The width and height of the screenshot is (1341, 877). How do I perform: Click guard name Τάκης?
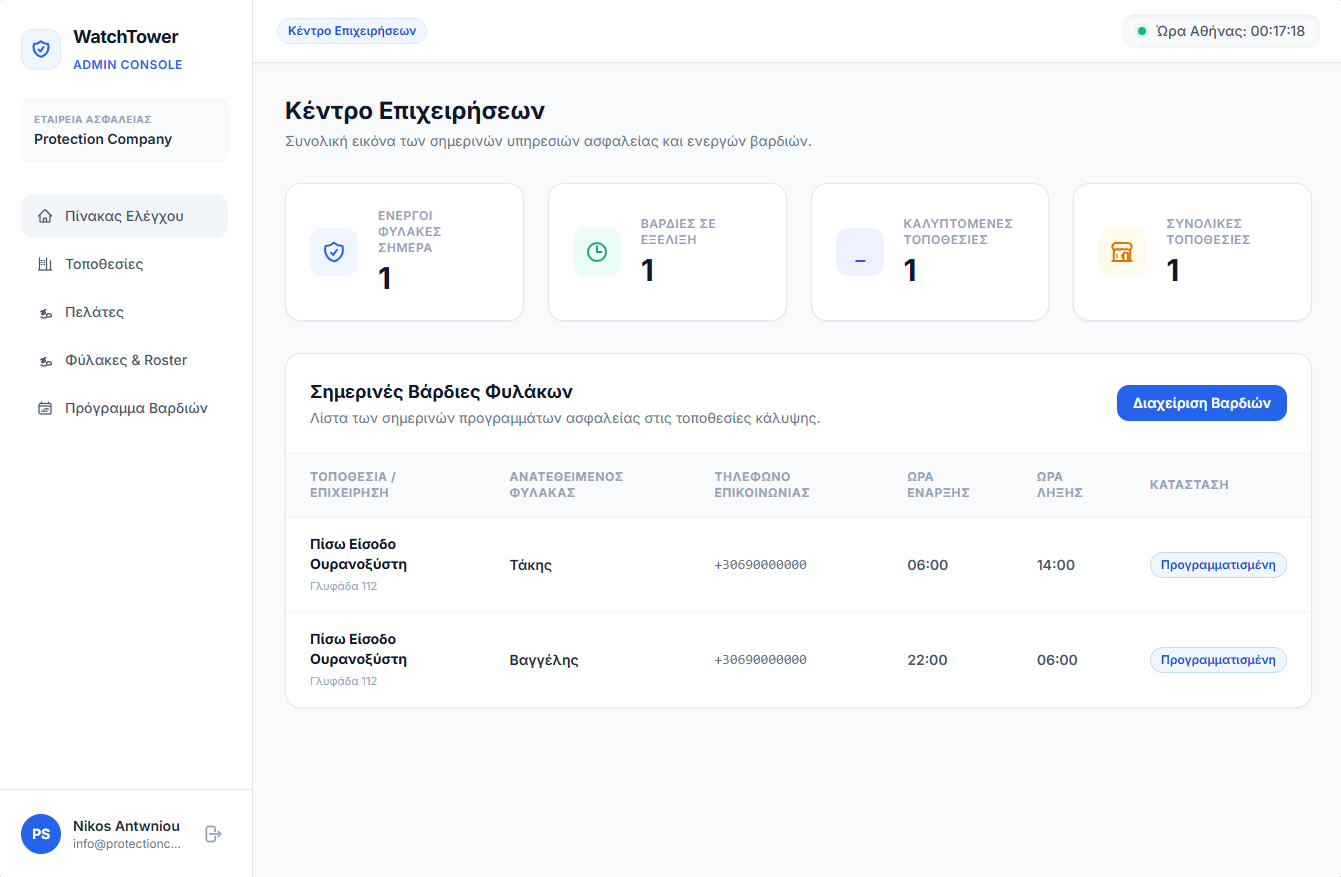(531, 565)
